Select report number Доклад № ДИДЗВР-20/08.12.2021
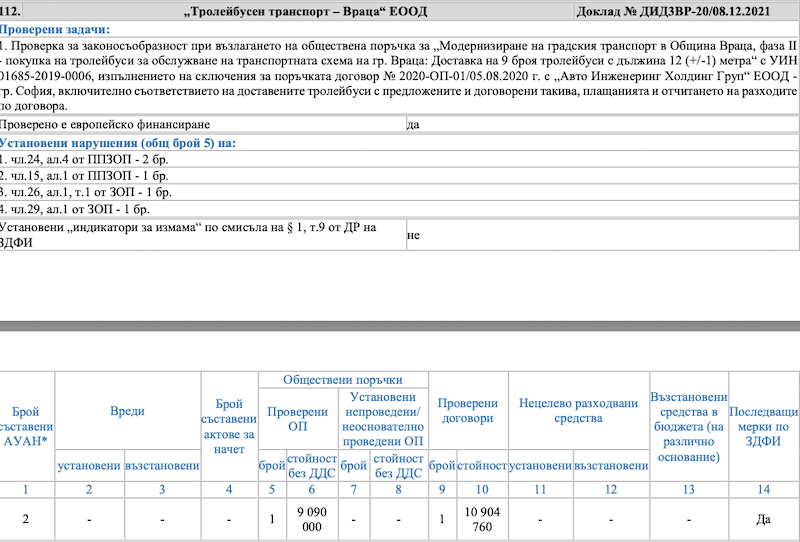 (673, 11)
